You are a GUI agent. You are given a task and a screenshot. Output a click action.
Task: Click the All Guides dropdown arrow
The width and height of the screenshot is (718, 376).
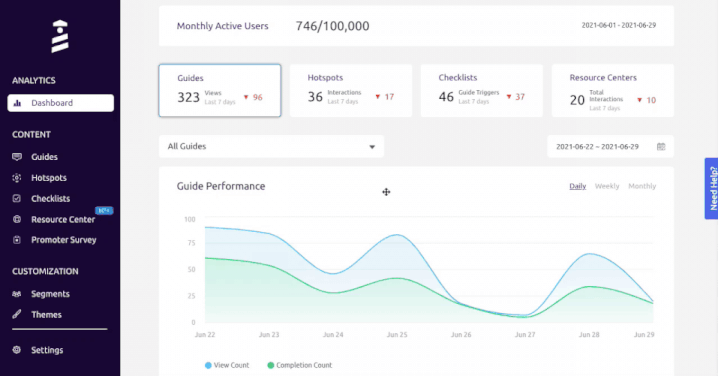pos(372,147)
